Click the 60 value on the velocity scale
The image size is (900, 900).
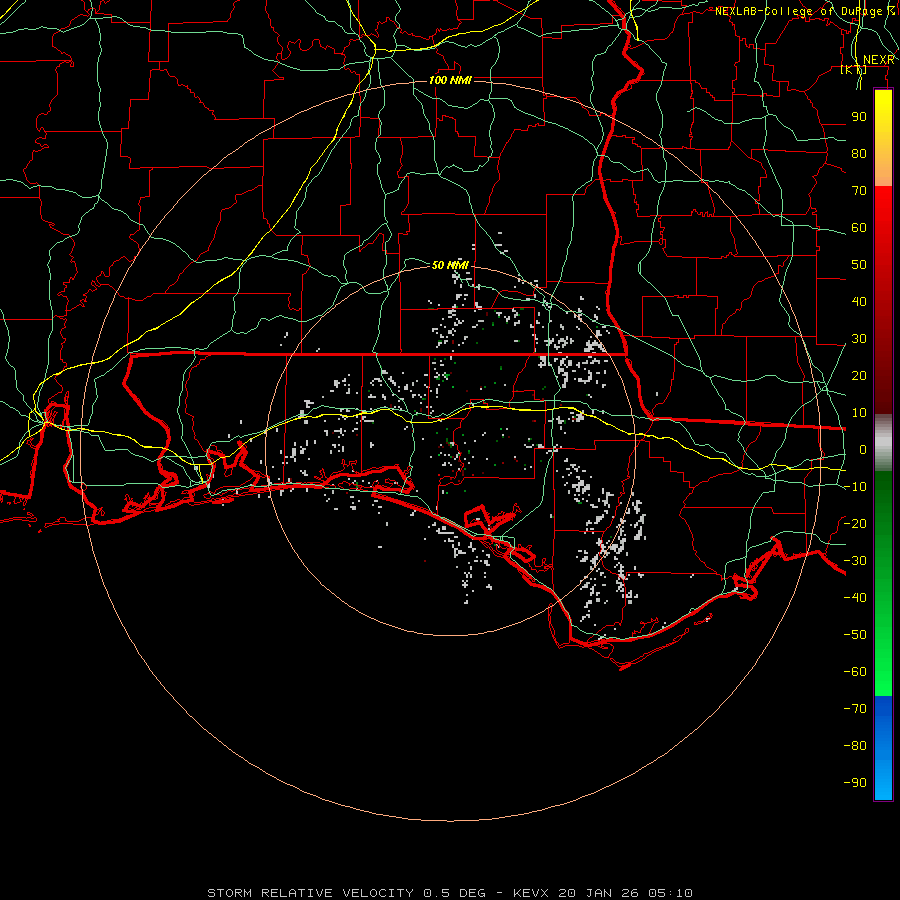point(859,228)
